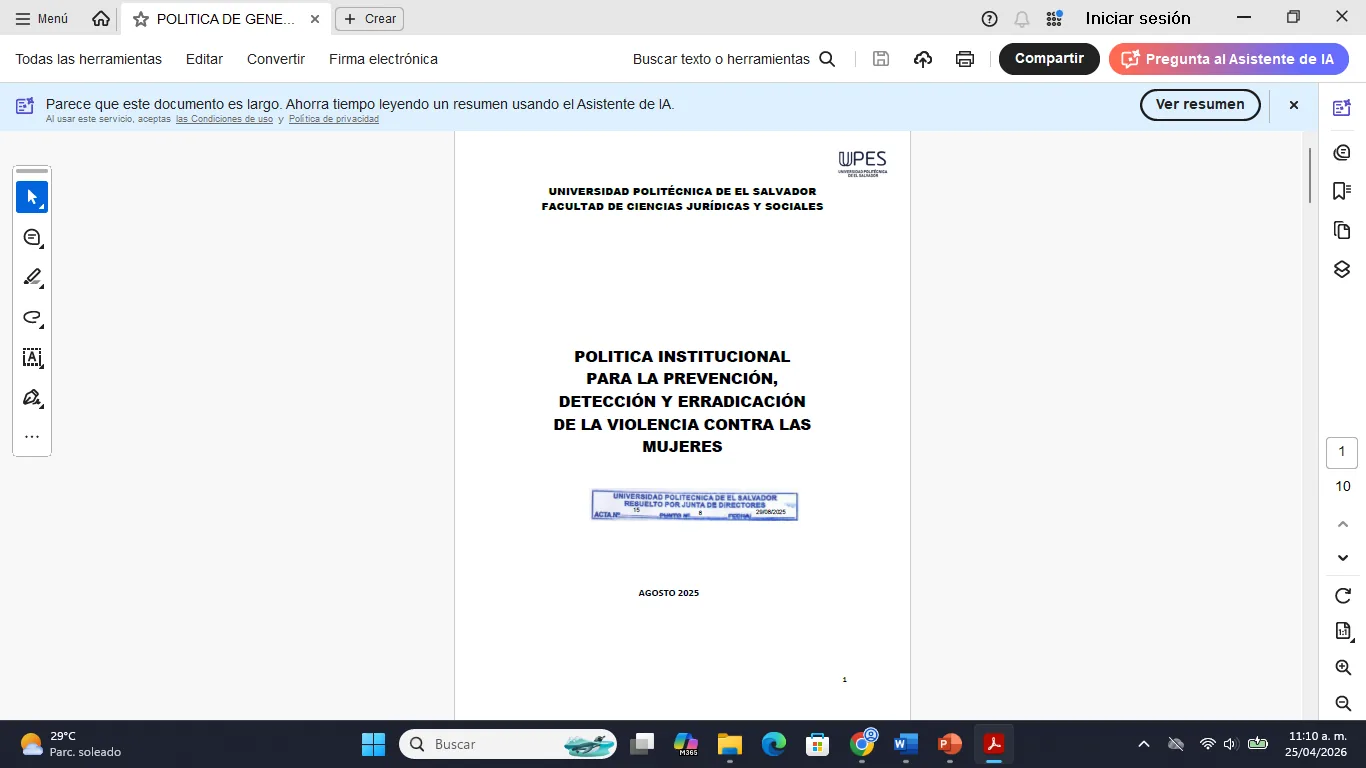The height and width of the screenshot is (768, 1366).
Task: Open the notifications bell
Action: click(1022, 19)
